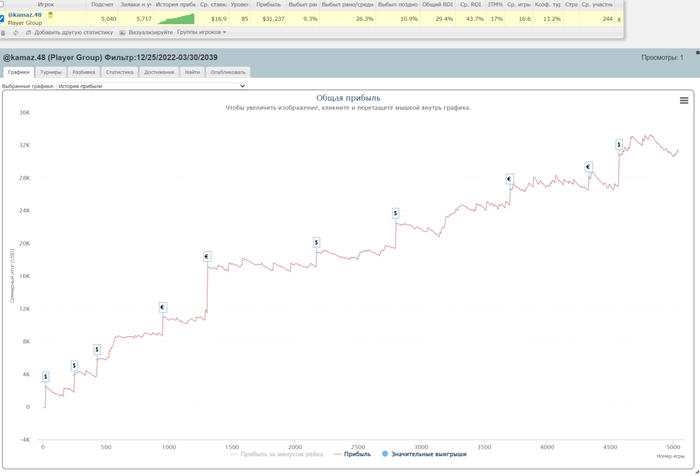Click the 'Player Group' label under @kamaz.48
The image size is (700, 476).
(25, 23)
